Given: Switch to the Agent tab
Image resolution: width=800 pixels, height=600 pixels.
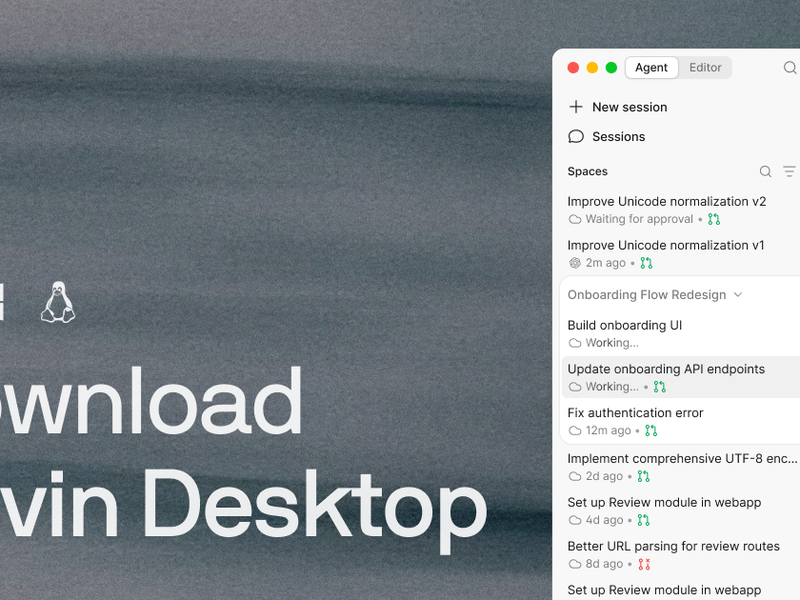Looking at the screenshot, I should tap(652, 67).
